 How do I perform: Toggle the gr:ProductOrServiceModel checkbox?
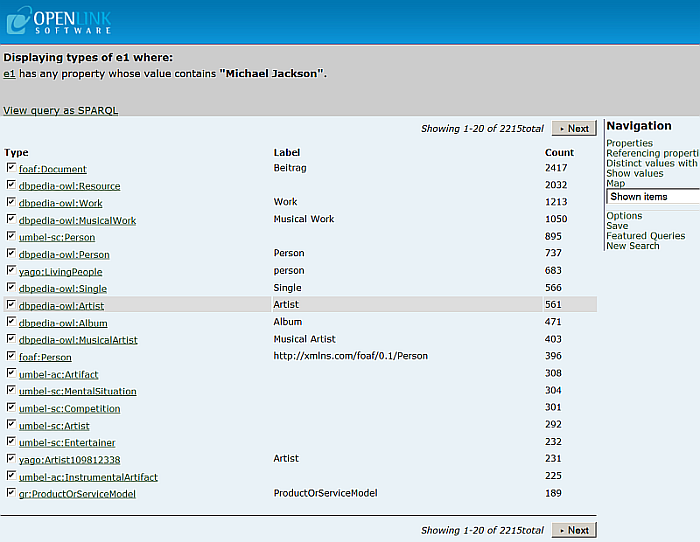(11, 492)
